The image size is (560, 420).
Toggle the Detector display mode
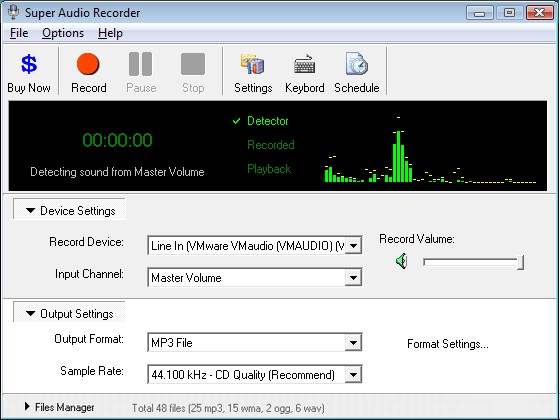[x=268, y=121]
